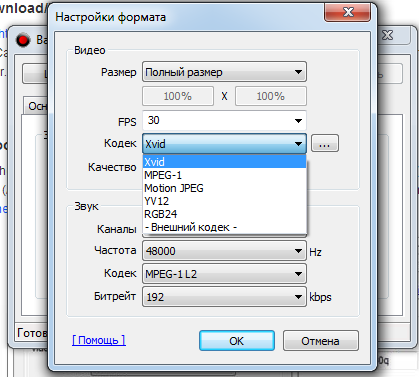Click the height 100% field
This screenshot has height=377, width=419.
[x=270, y=96]
